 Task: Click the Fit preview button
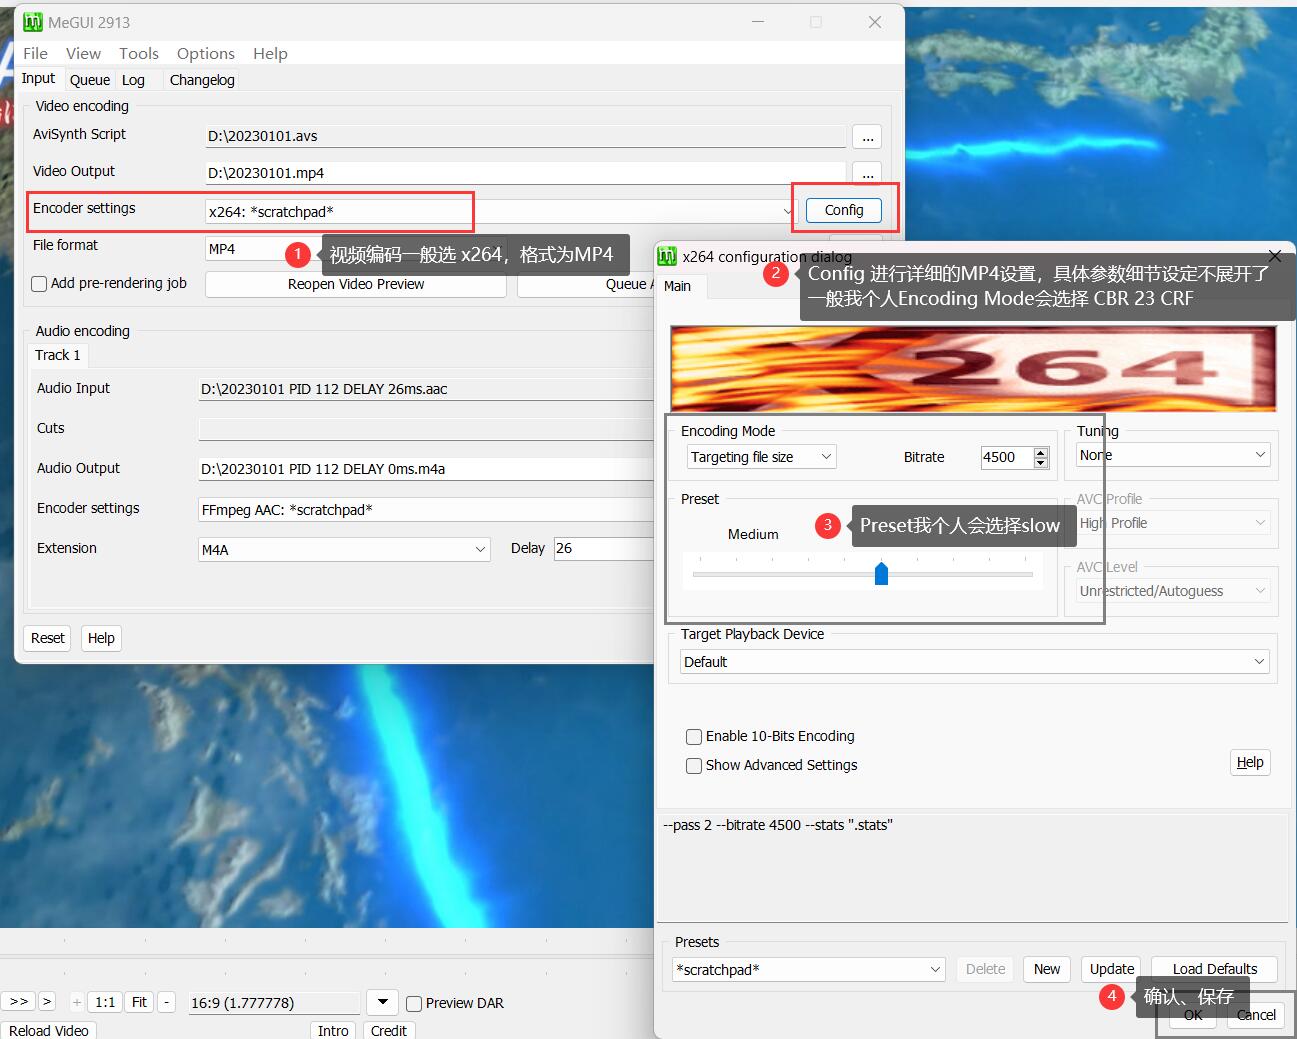139,1002
